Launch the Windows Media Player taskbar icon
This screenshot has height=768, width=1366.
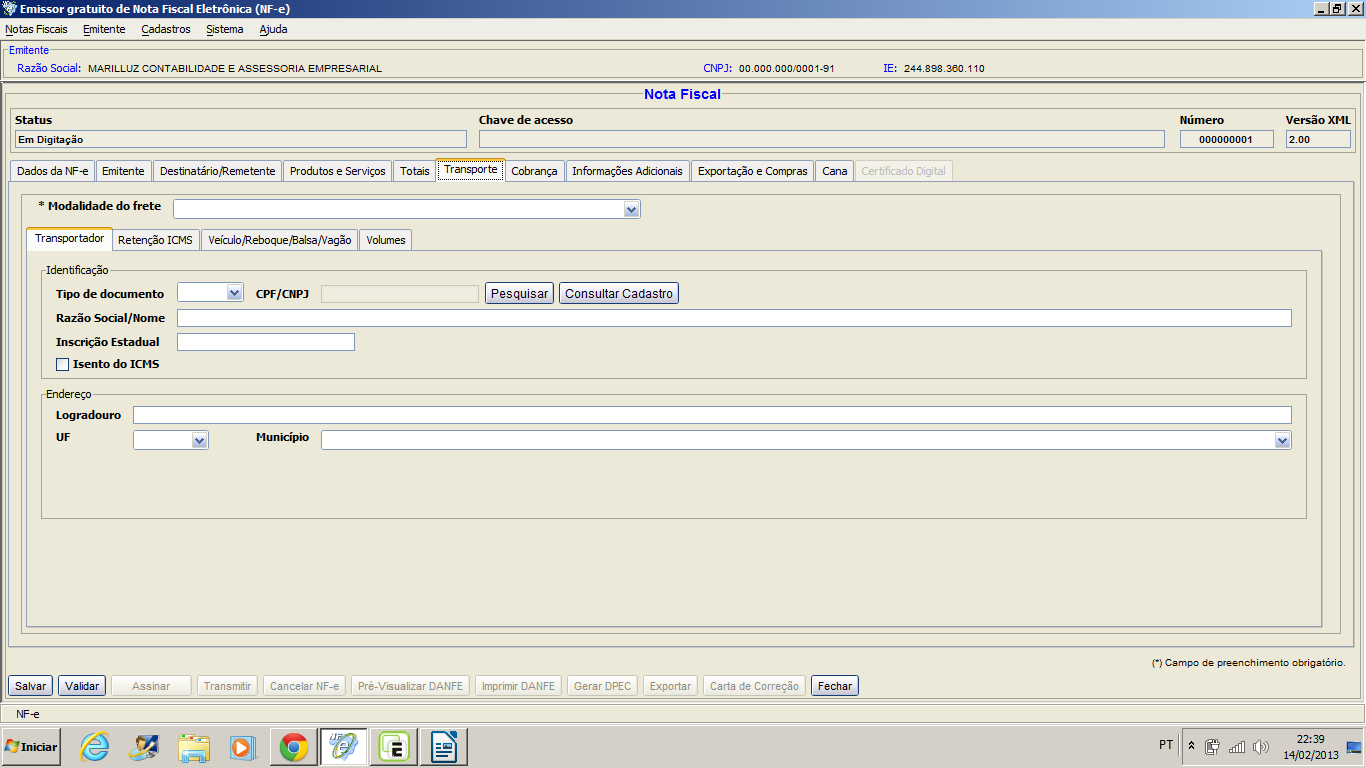[243, 747]
